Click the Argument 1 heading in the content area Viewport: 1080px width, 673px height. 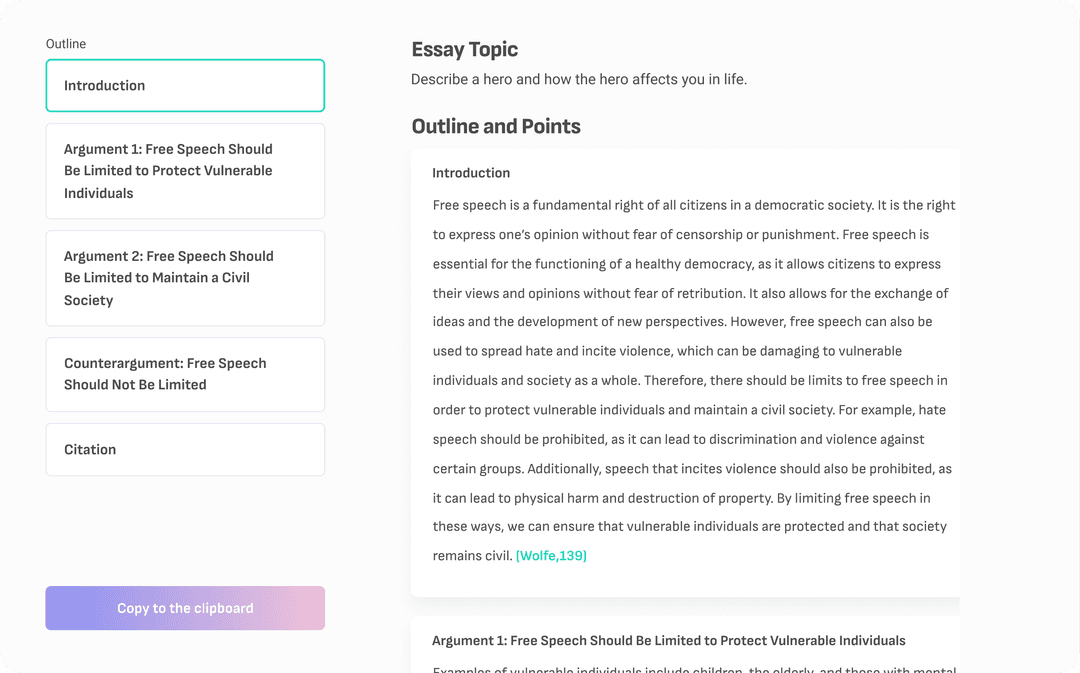(x=668, y=641)
